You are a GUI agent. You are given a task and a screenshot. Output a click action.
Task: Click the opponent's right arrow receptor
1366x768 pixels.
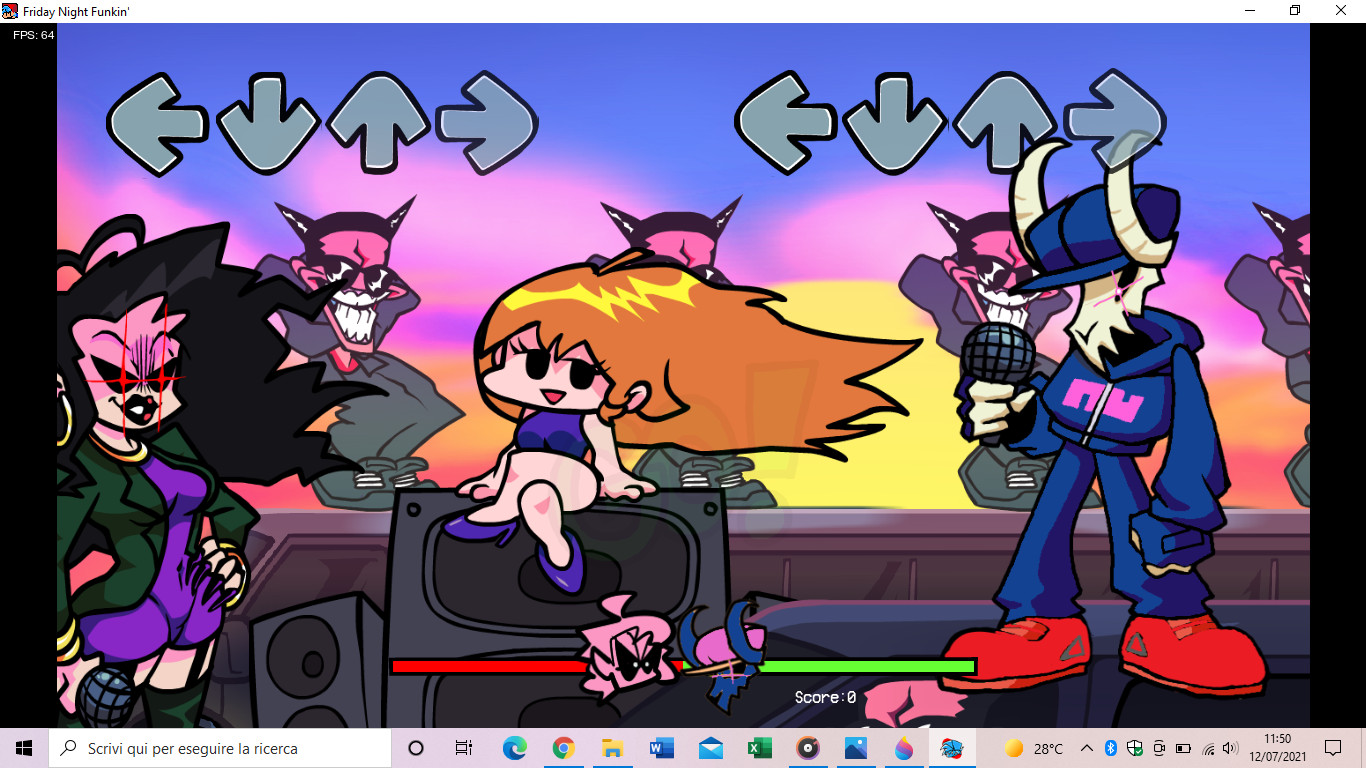pyautogui.click(x=487, y=123)
